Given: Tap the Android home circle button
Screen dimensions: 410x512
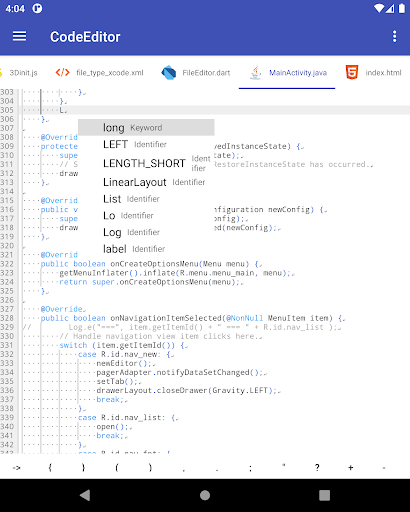Looking at the screenshot, I should (205, 495).
